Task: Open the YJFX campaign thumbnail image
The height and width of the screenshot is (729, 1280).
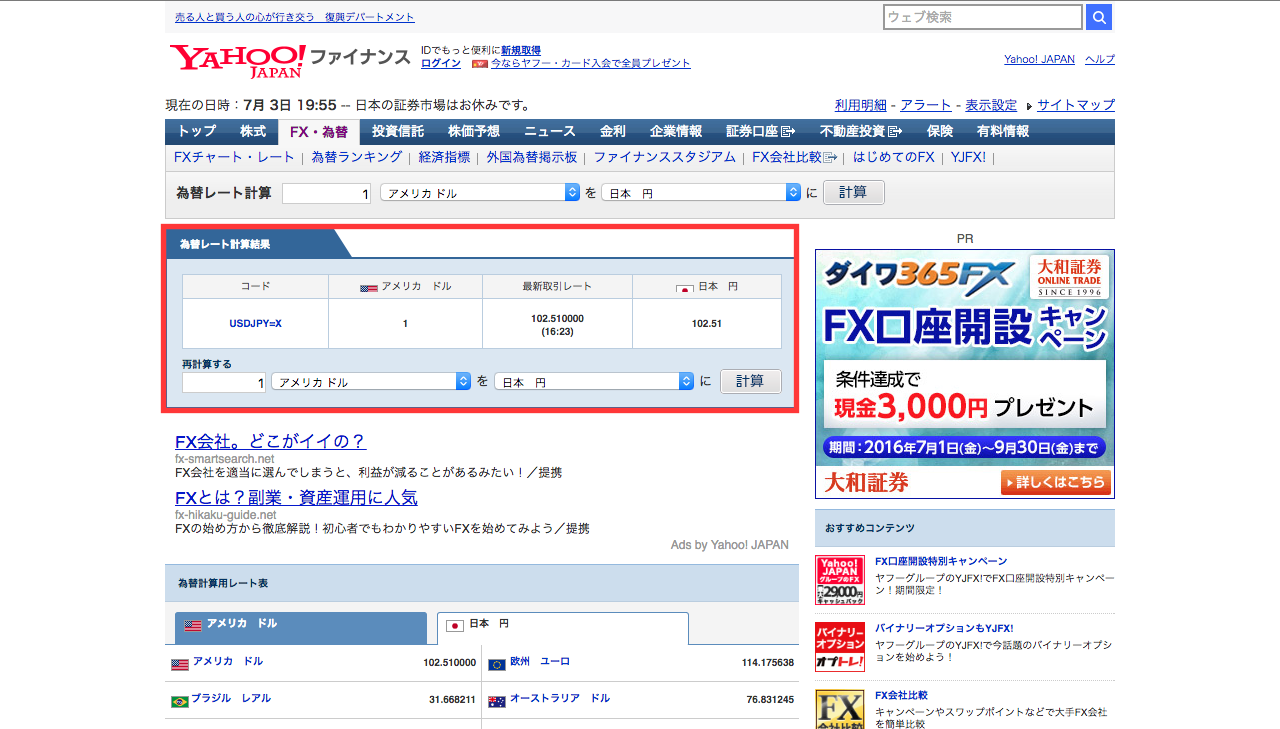Action: tap(840, 580)
